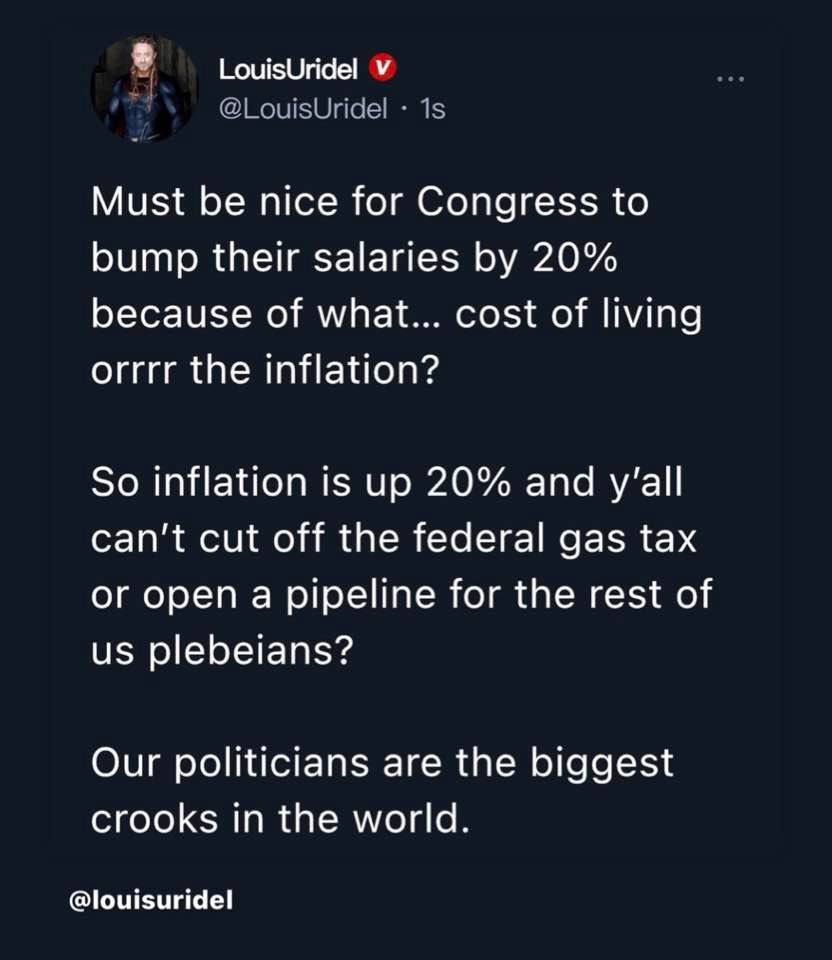This screenshot has width=832, height=960.
Task: Select the word "biggest" in the tweet
Action: 599,762
